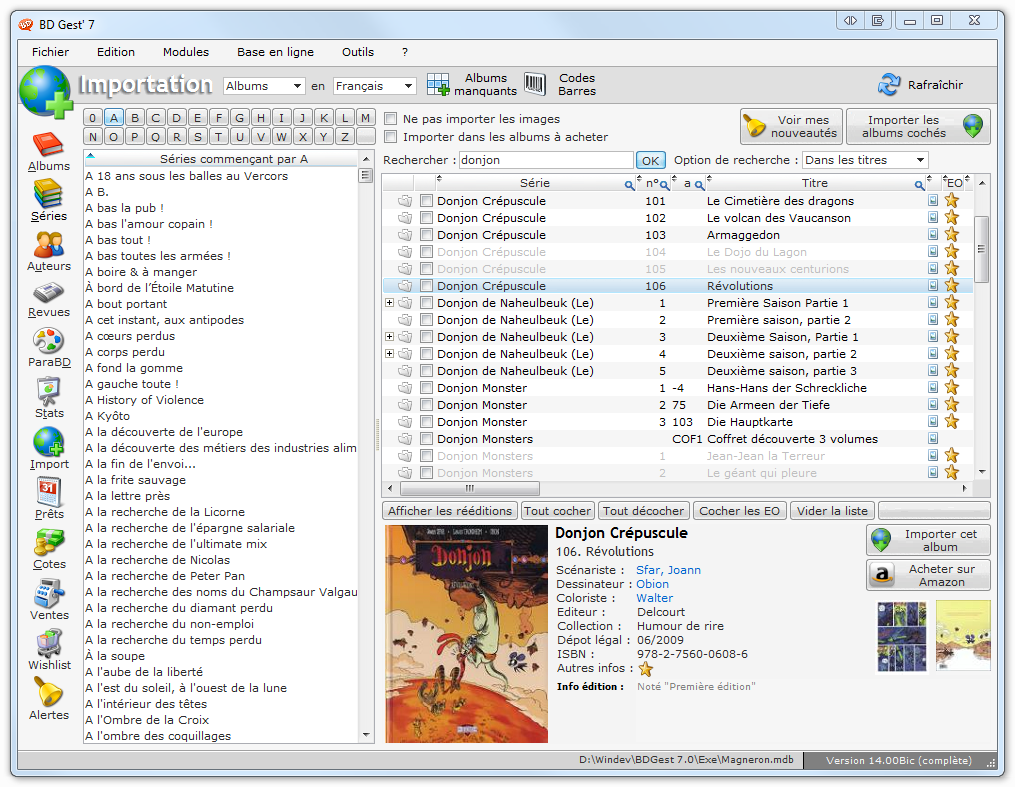
Task: Expand the Donjon de Naheulbeuk Première Saison Partie 1 row
Action: point(389,302)
